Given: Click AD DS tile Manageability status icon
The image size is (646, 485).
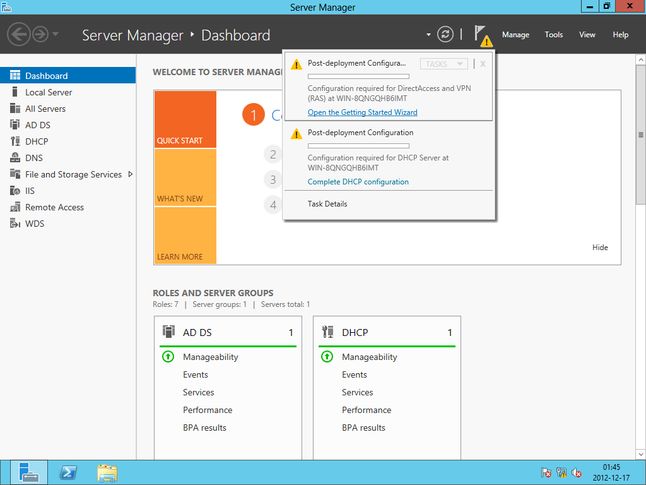Looking at the screenshot, I should (x=168, y=356).
